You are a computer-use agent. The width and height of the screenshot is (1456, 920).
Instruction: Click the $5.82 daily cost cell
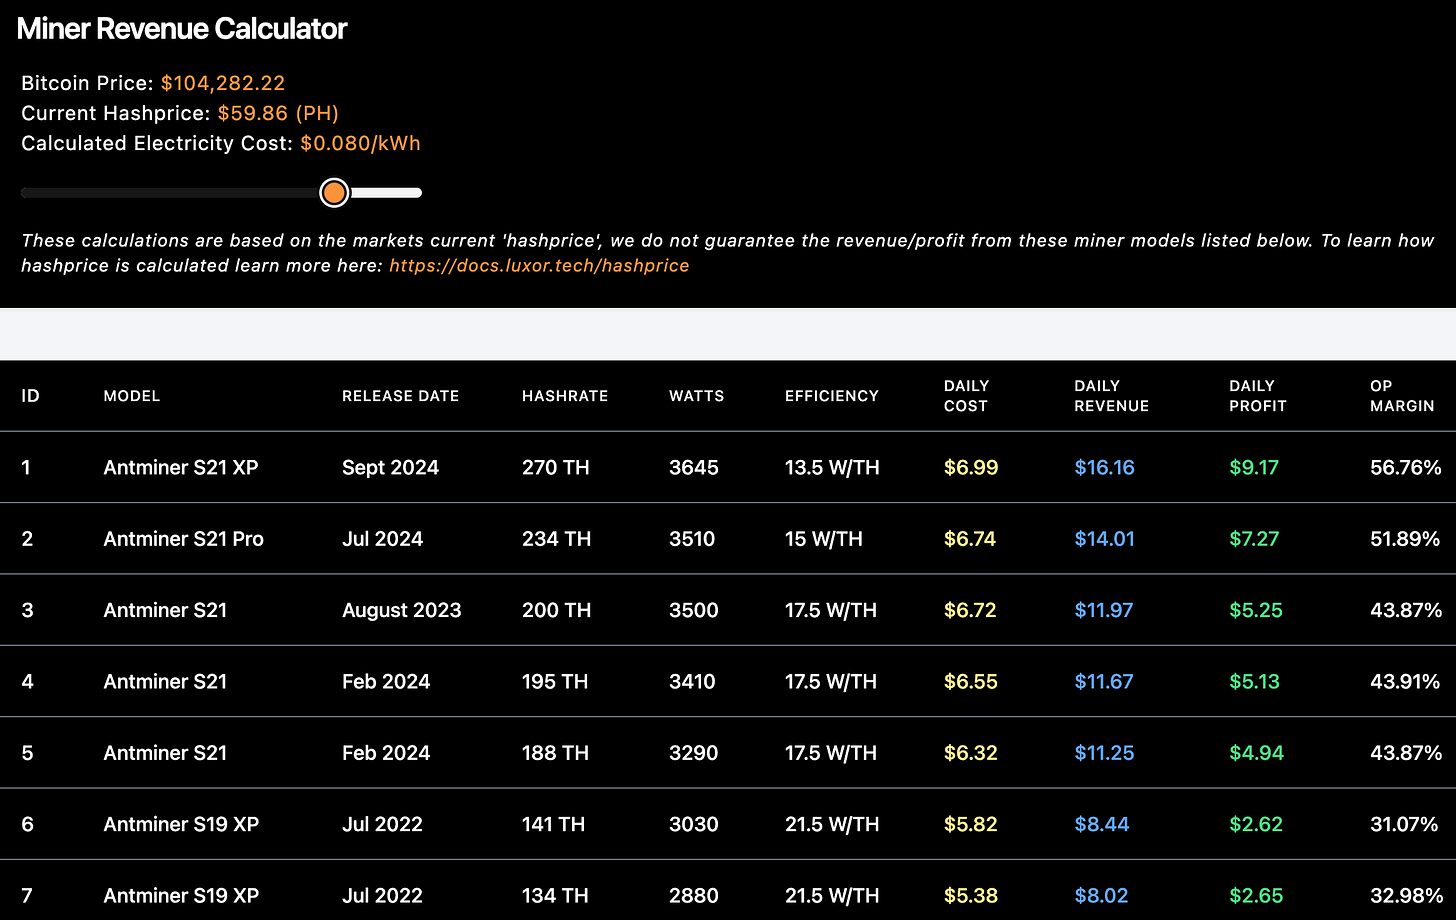(x=970, y=825)
